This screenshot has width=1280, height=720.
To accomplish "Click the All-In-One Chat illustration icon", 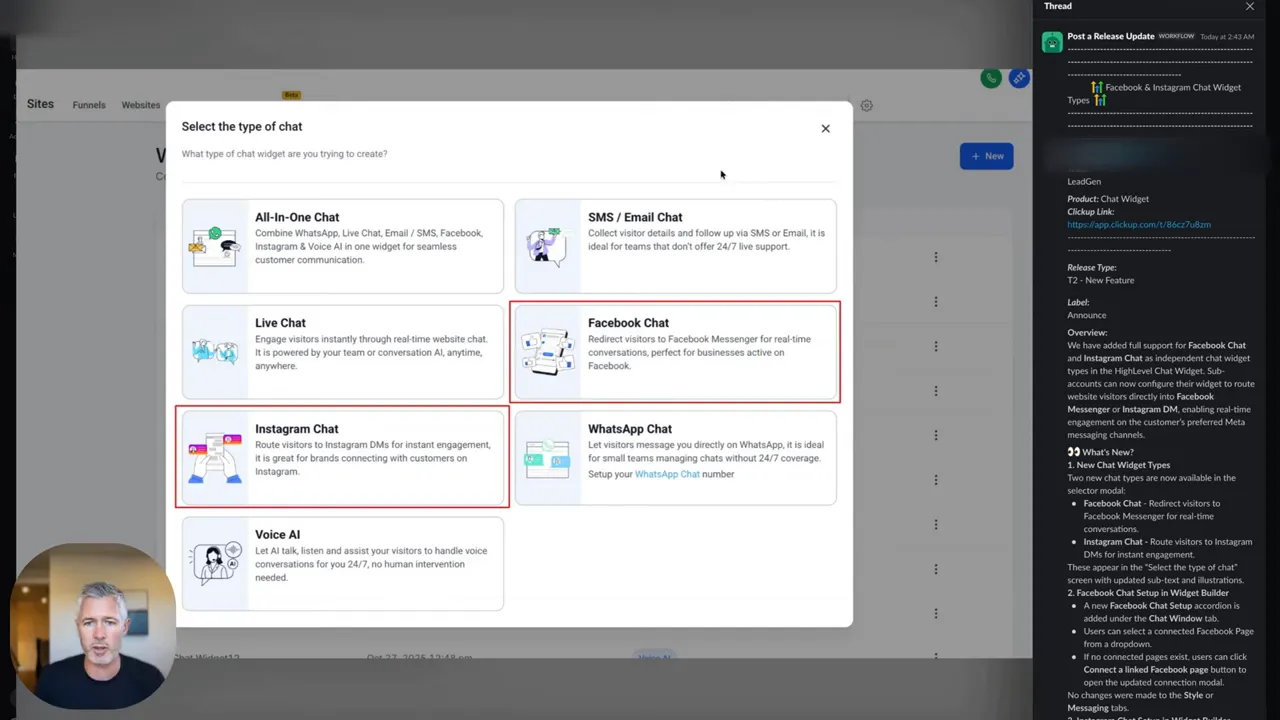I will (x=215, y=246).
